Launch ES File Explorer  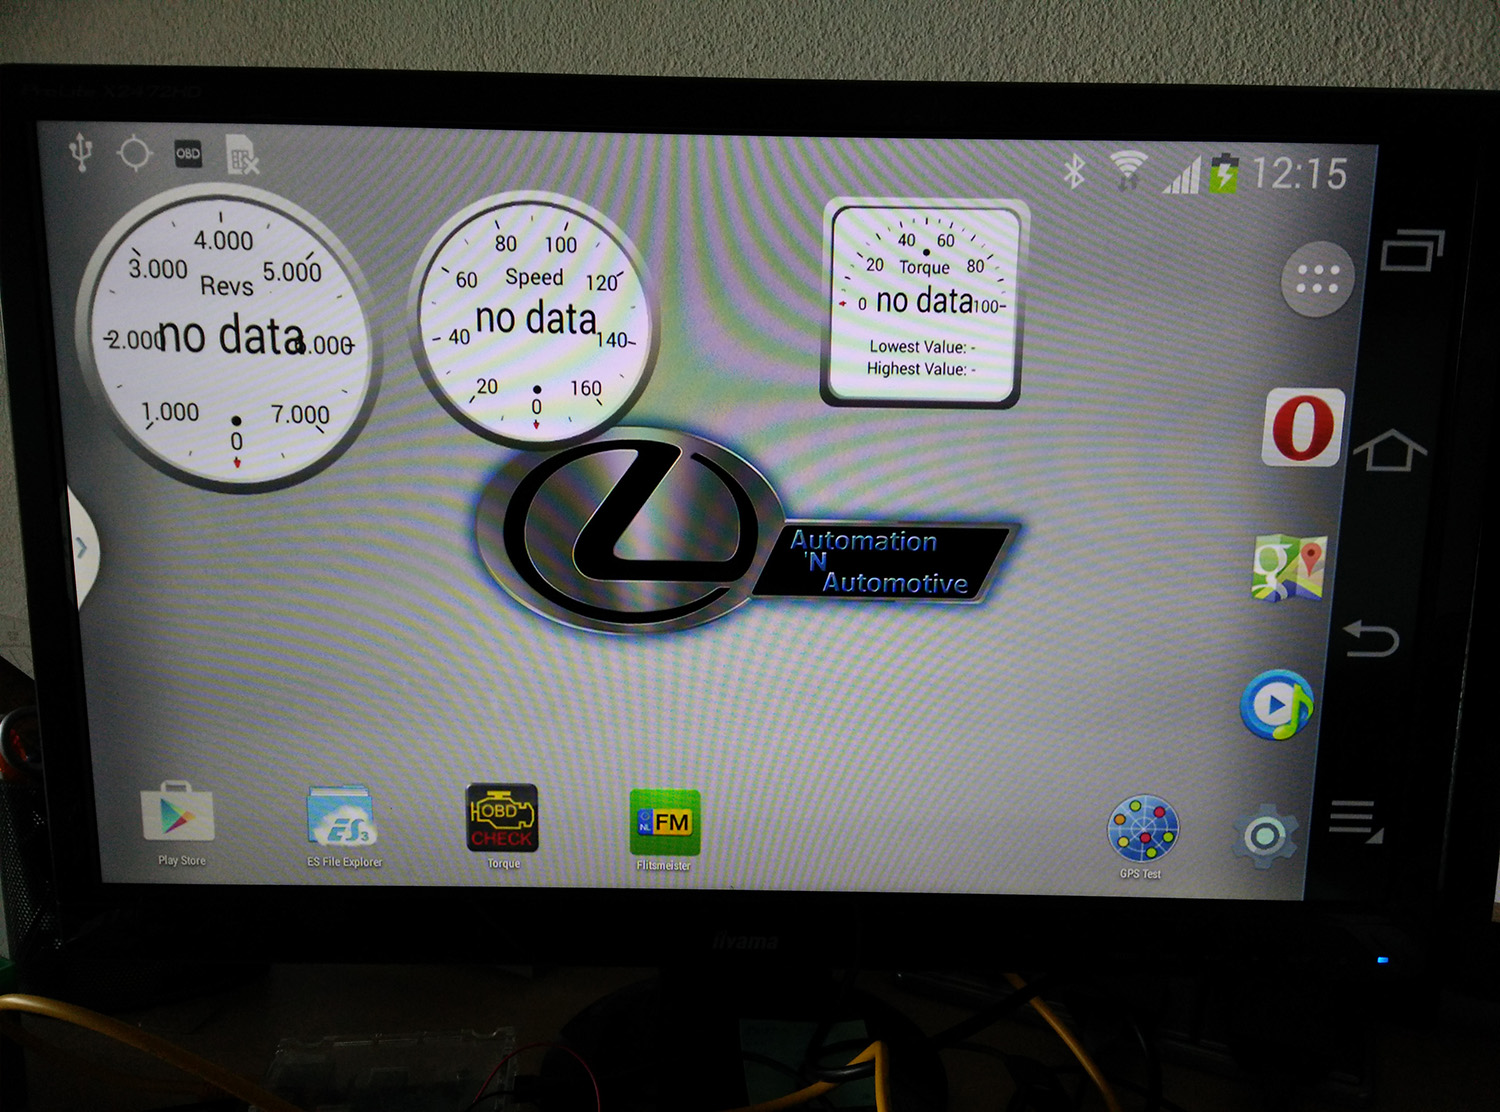[341, 817]
